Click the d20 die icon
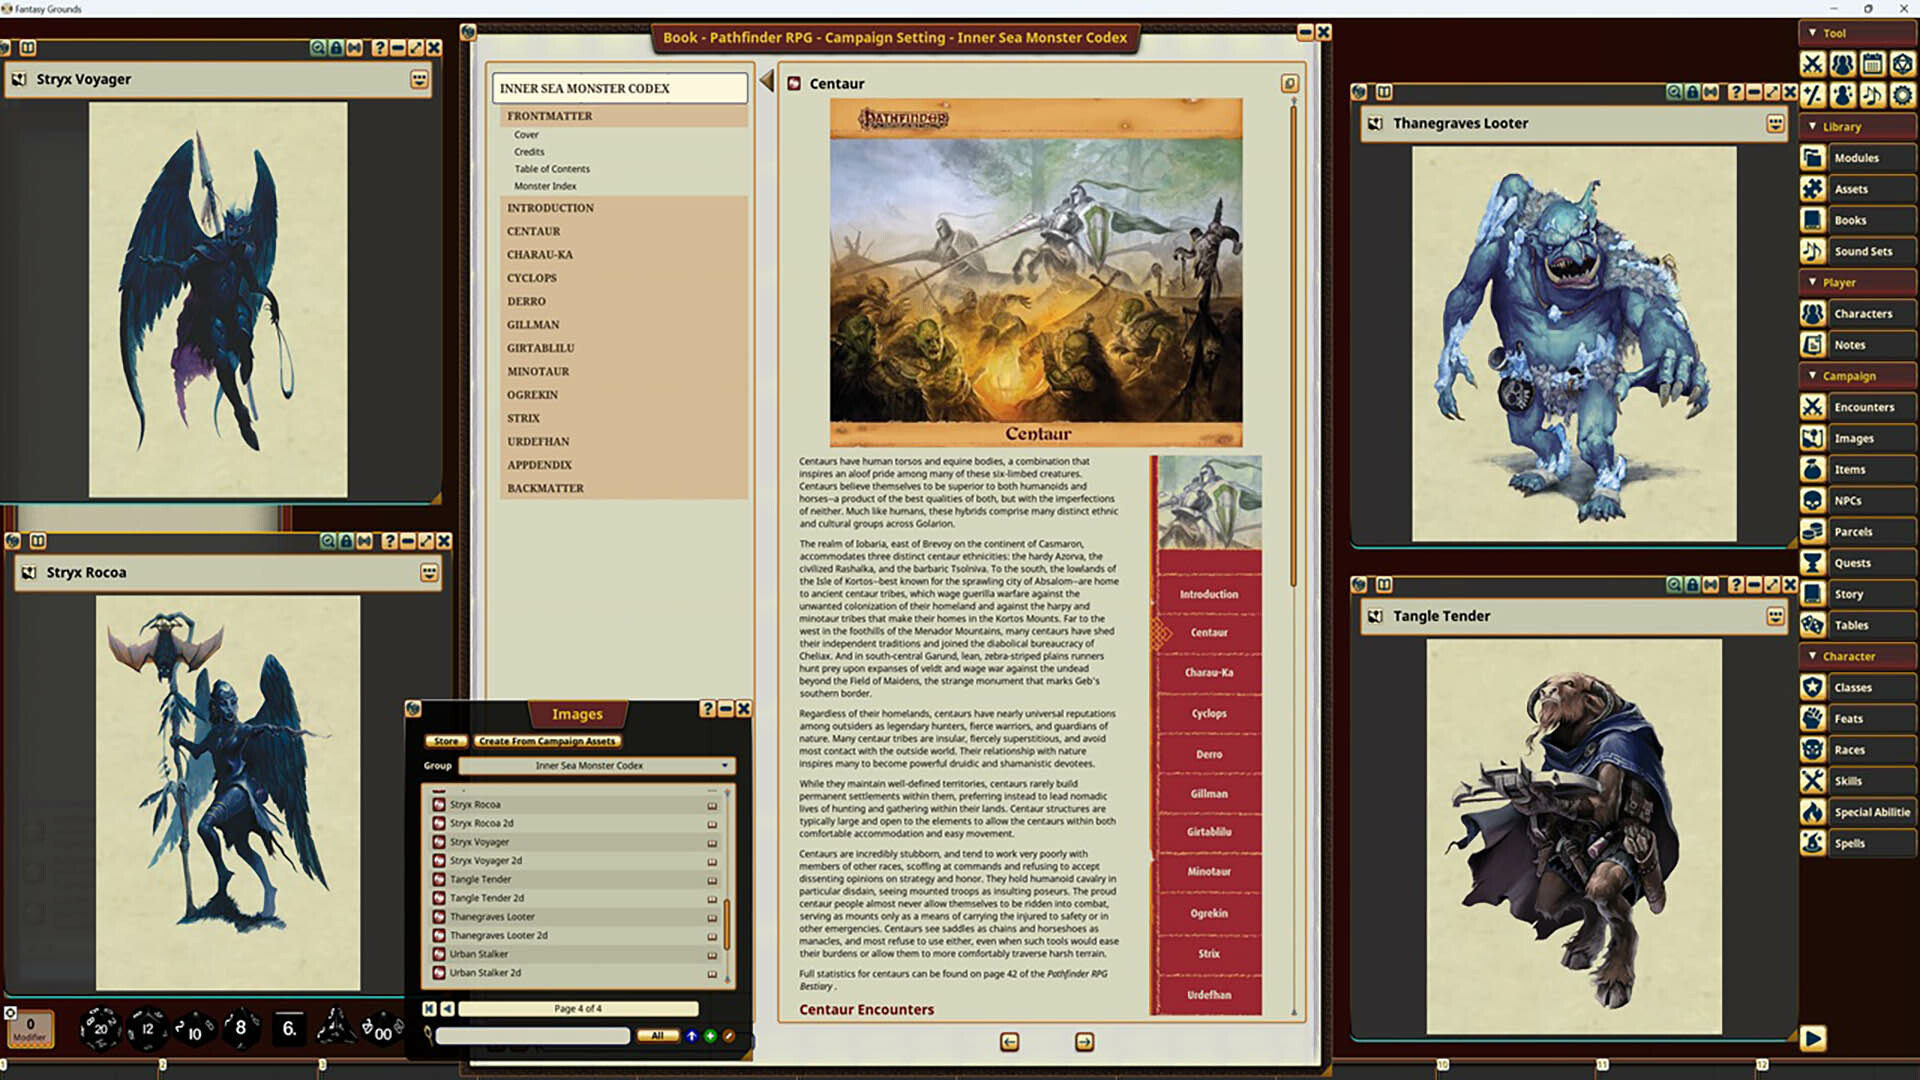1920x1080 pixels. (99, 1028)
